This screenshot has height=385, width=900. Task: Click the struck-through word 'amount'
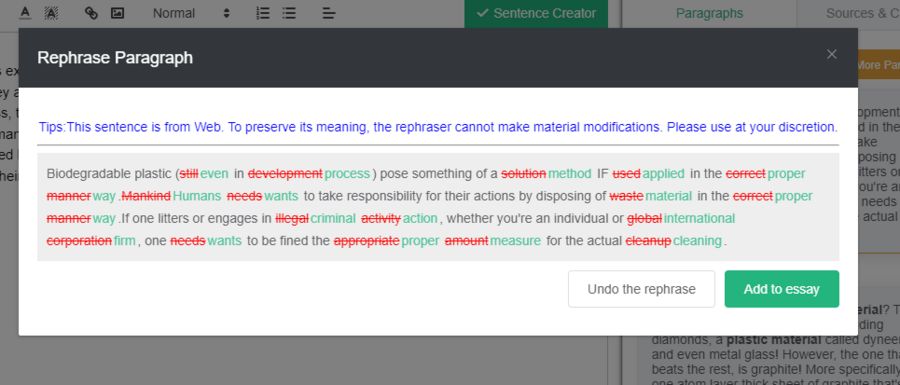[x=467, y=241]
